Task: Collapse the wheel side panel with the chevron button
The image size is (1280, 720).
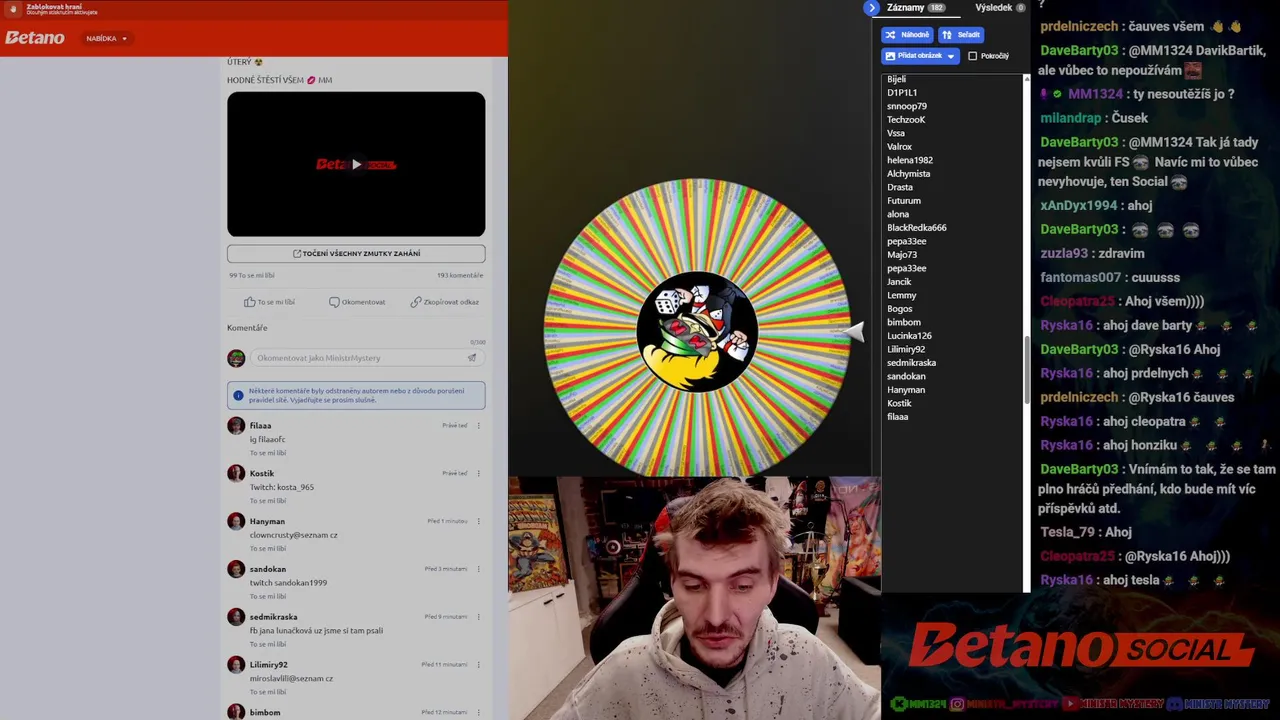Action: (x=871, y=8)
